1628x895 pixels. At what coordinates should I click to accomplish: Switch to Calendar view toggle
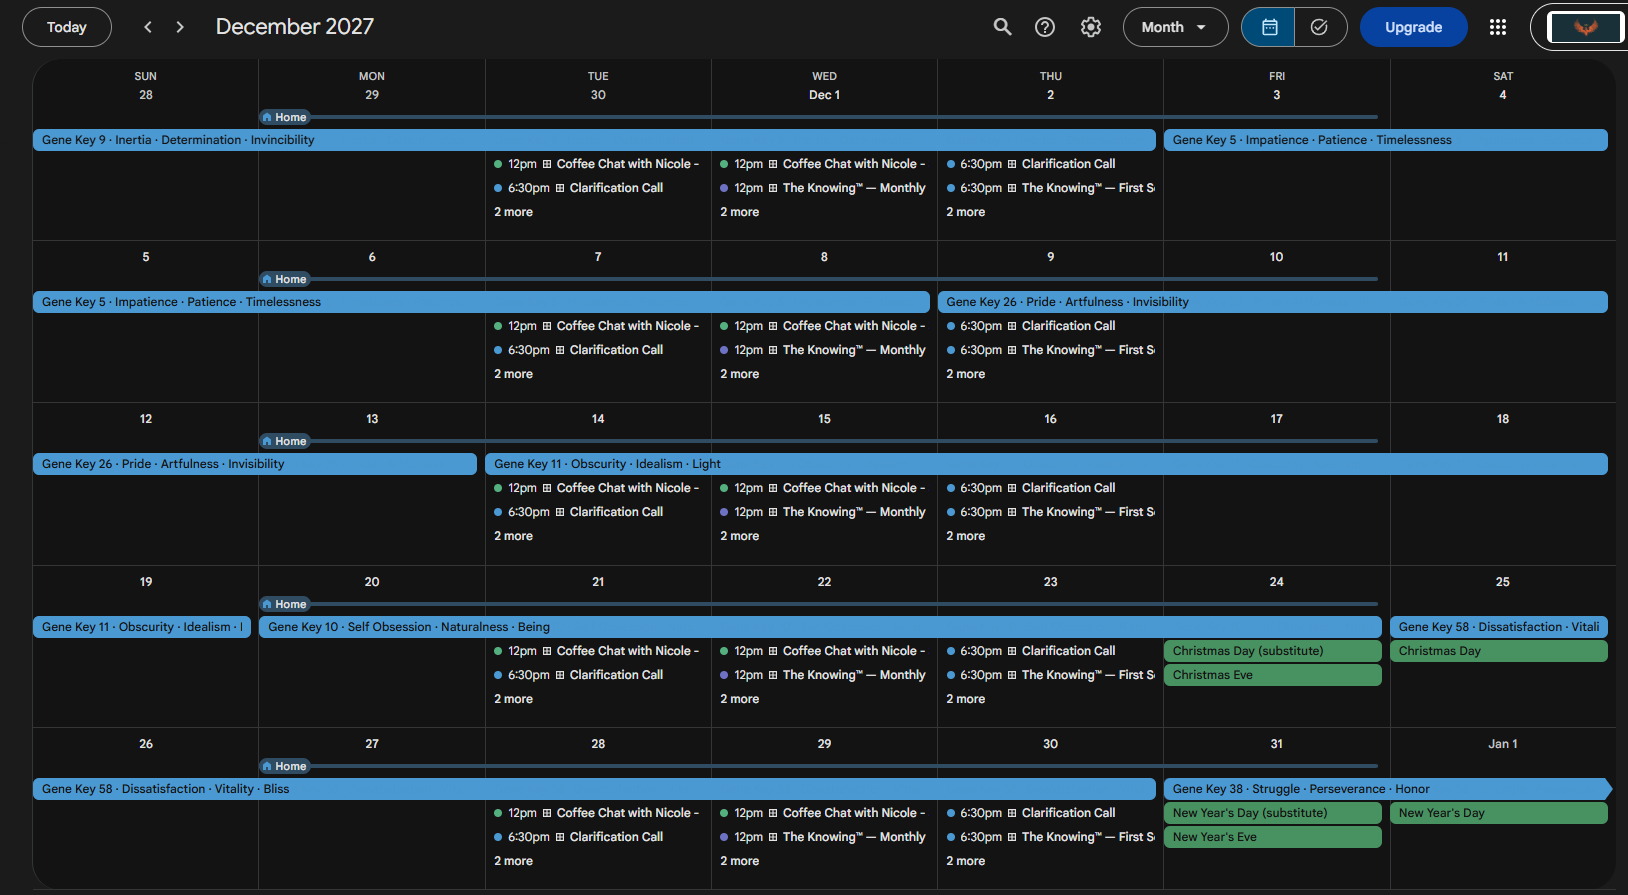(x=1268, y=27)
